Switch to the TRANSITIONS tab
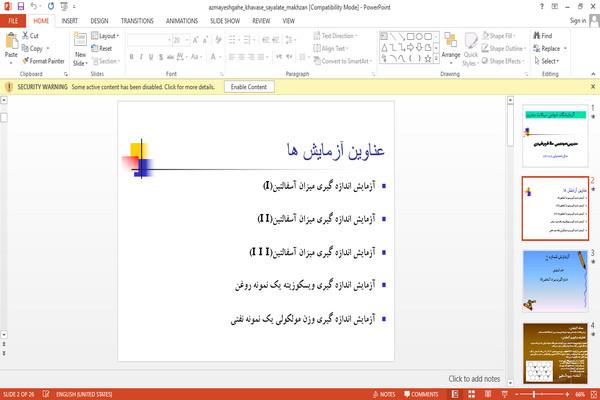600x400 pixels. [x=137, y=21]
